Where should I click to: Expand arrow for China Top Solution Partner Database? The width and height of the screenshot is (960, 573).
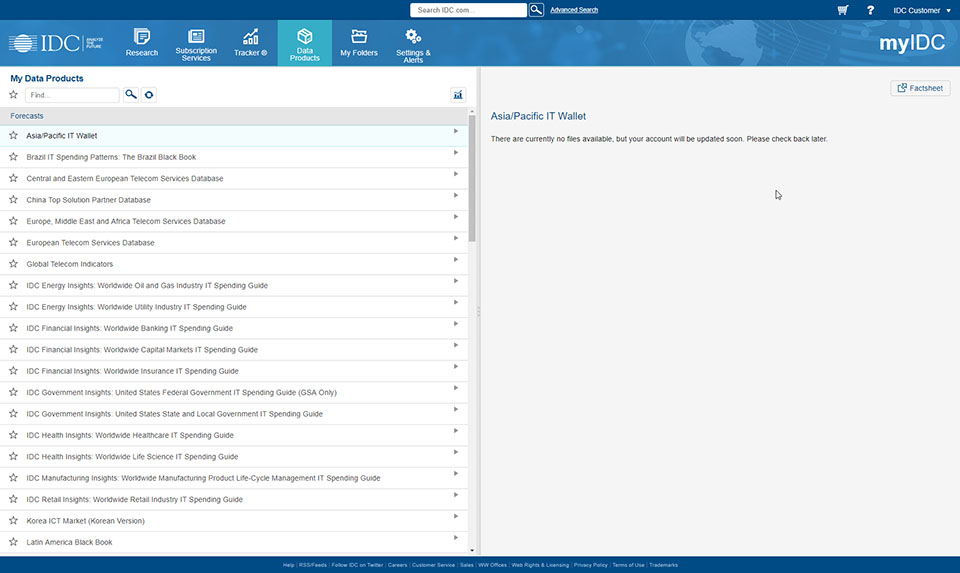coord(456,195)
